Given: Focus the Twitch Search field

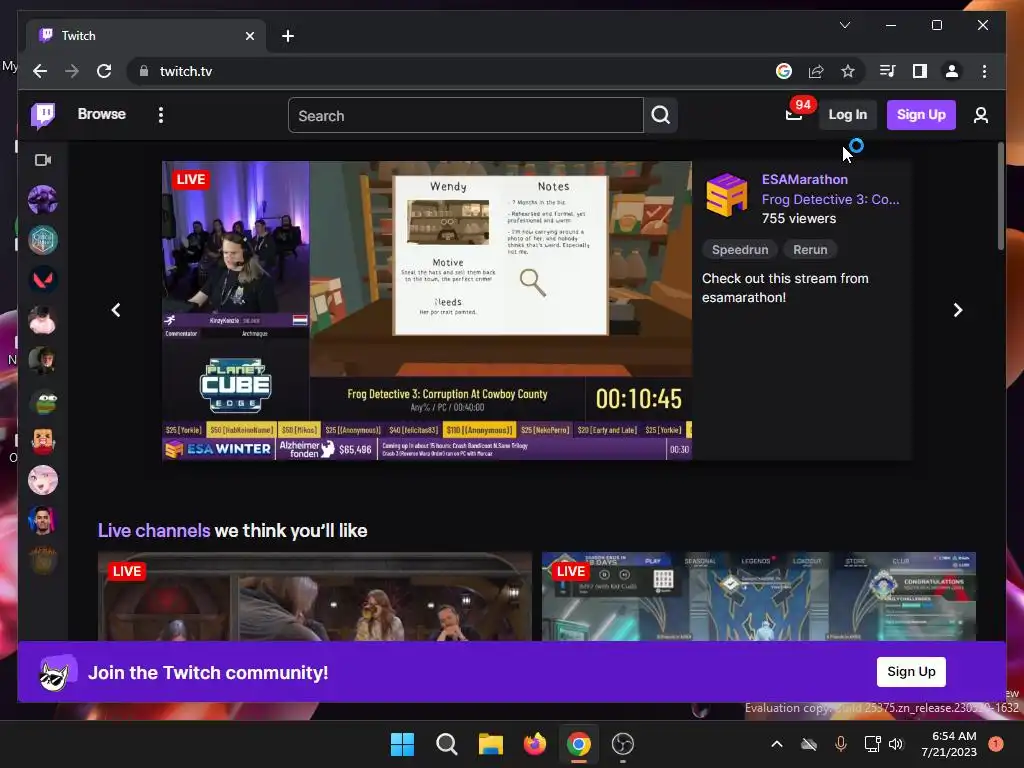Looking at the screenshot, I should pos(466,116).
